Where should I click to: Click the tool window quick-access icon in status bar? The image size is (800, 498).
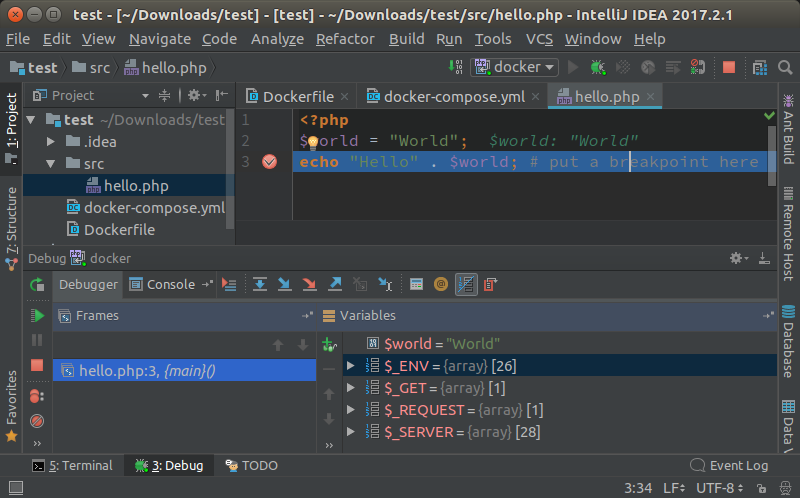coord(16,488)
